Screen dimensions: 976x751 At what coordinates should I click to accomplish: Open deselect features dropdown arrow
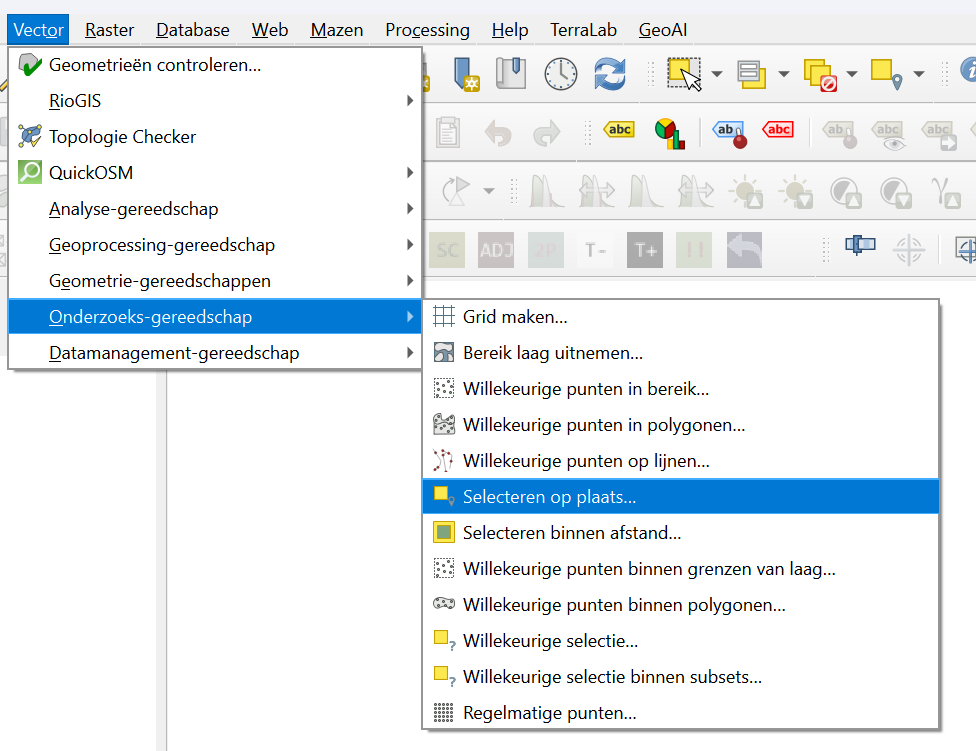(x=852, y=74)
